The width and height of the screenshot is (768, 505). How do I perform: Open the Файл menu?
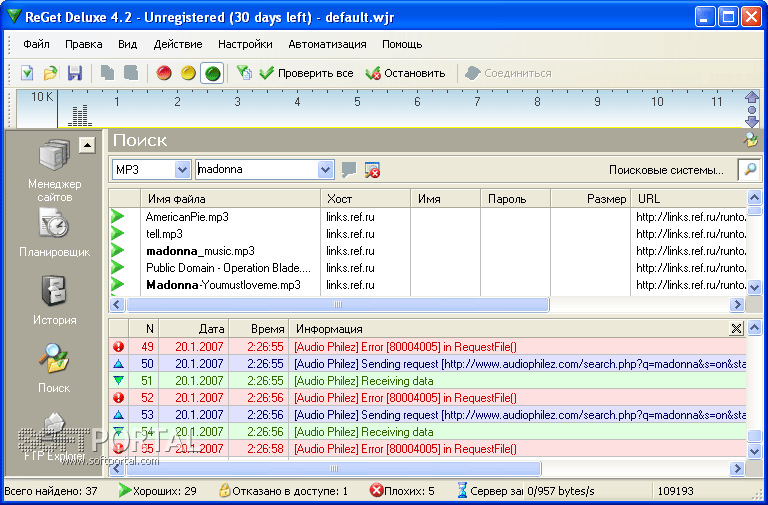click(x=36, y=44)
